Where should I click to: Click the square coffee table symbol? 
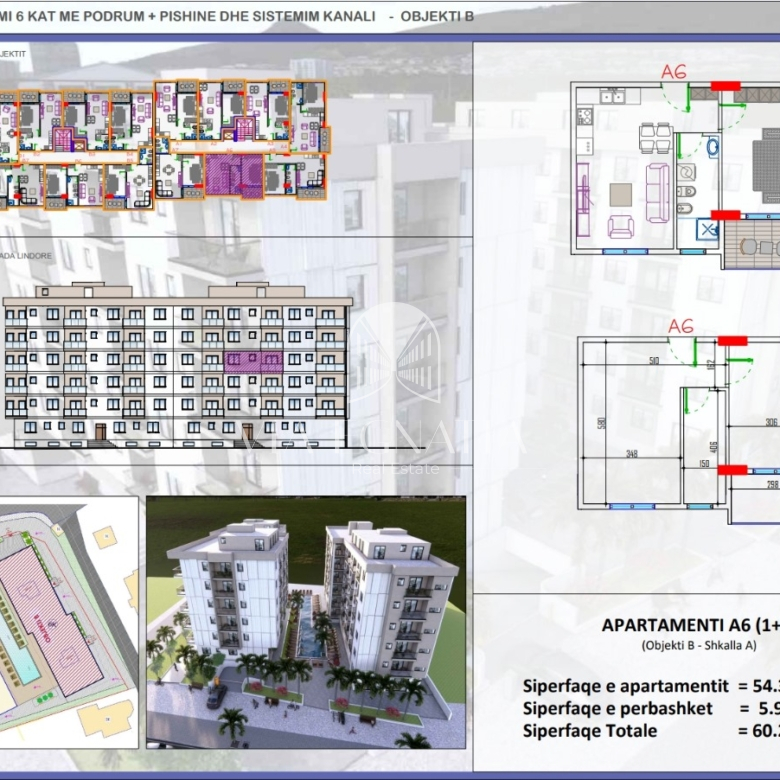point(620,195)
